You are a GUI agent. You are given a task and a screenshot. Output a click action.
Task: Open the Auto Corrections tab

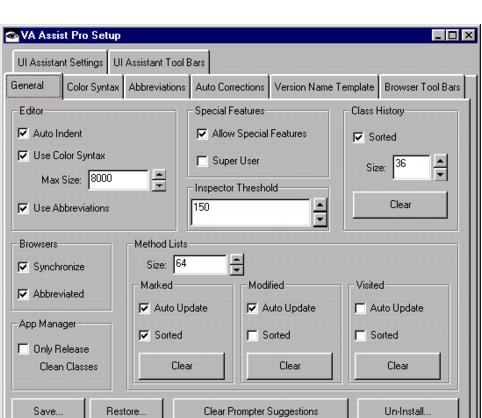coord(230,87)
